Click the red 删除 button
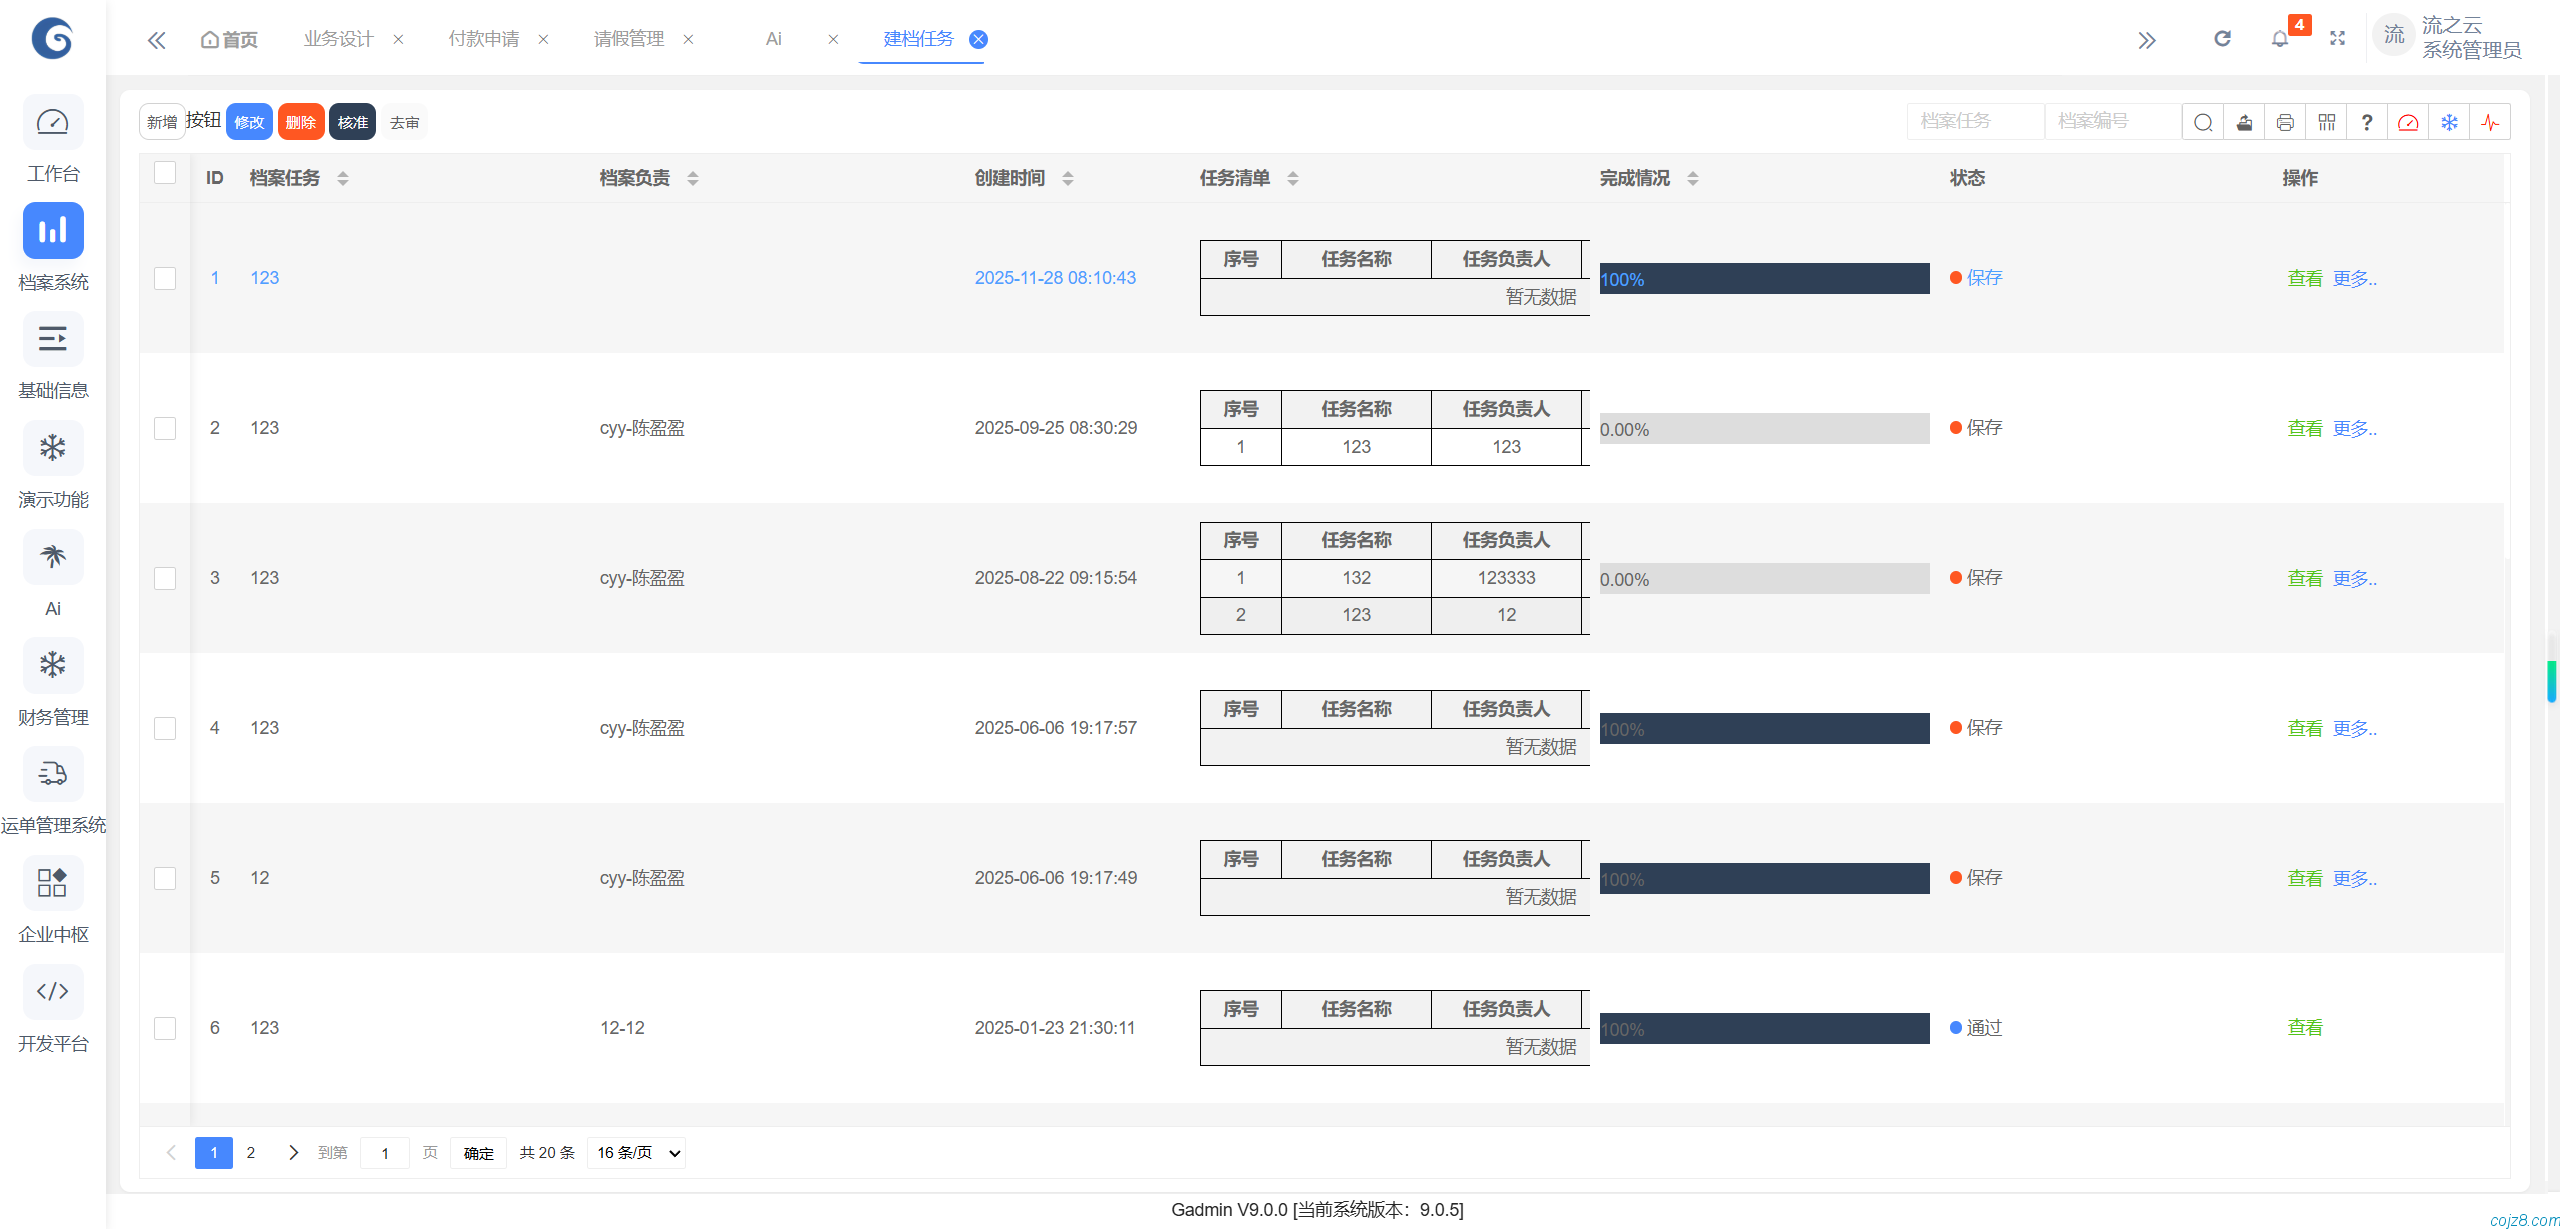Image resolution: width=2560 pixels, height=1229 pixels. [x=301, y=122]
